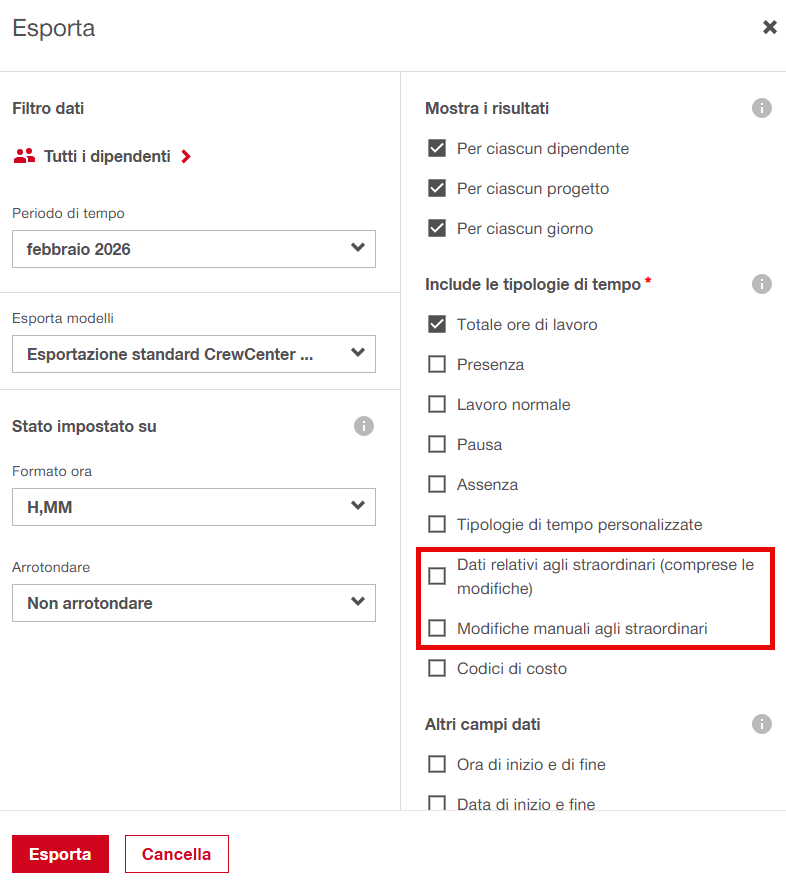Click info icon beside Include le tipologie di tempo
The image size is (786, 880).
pyautogui.click(x=762, y=284)
